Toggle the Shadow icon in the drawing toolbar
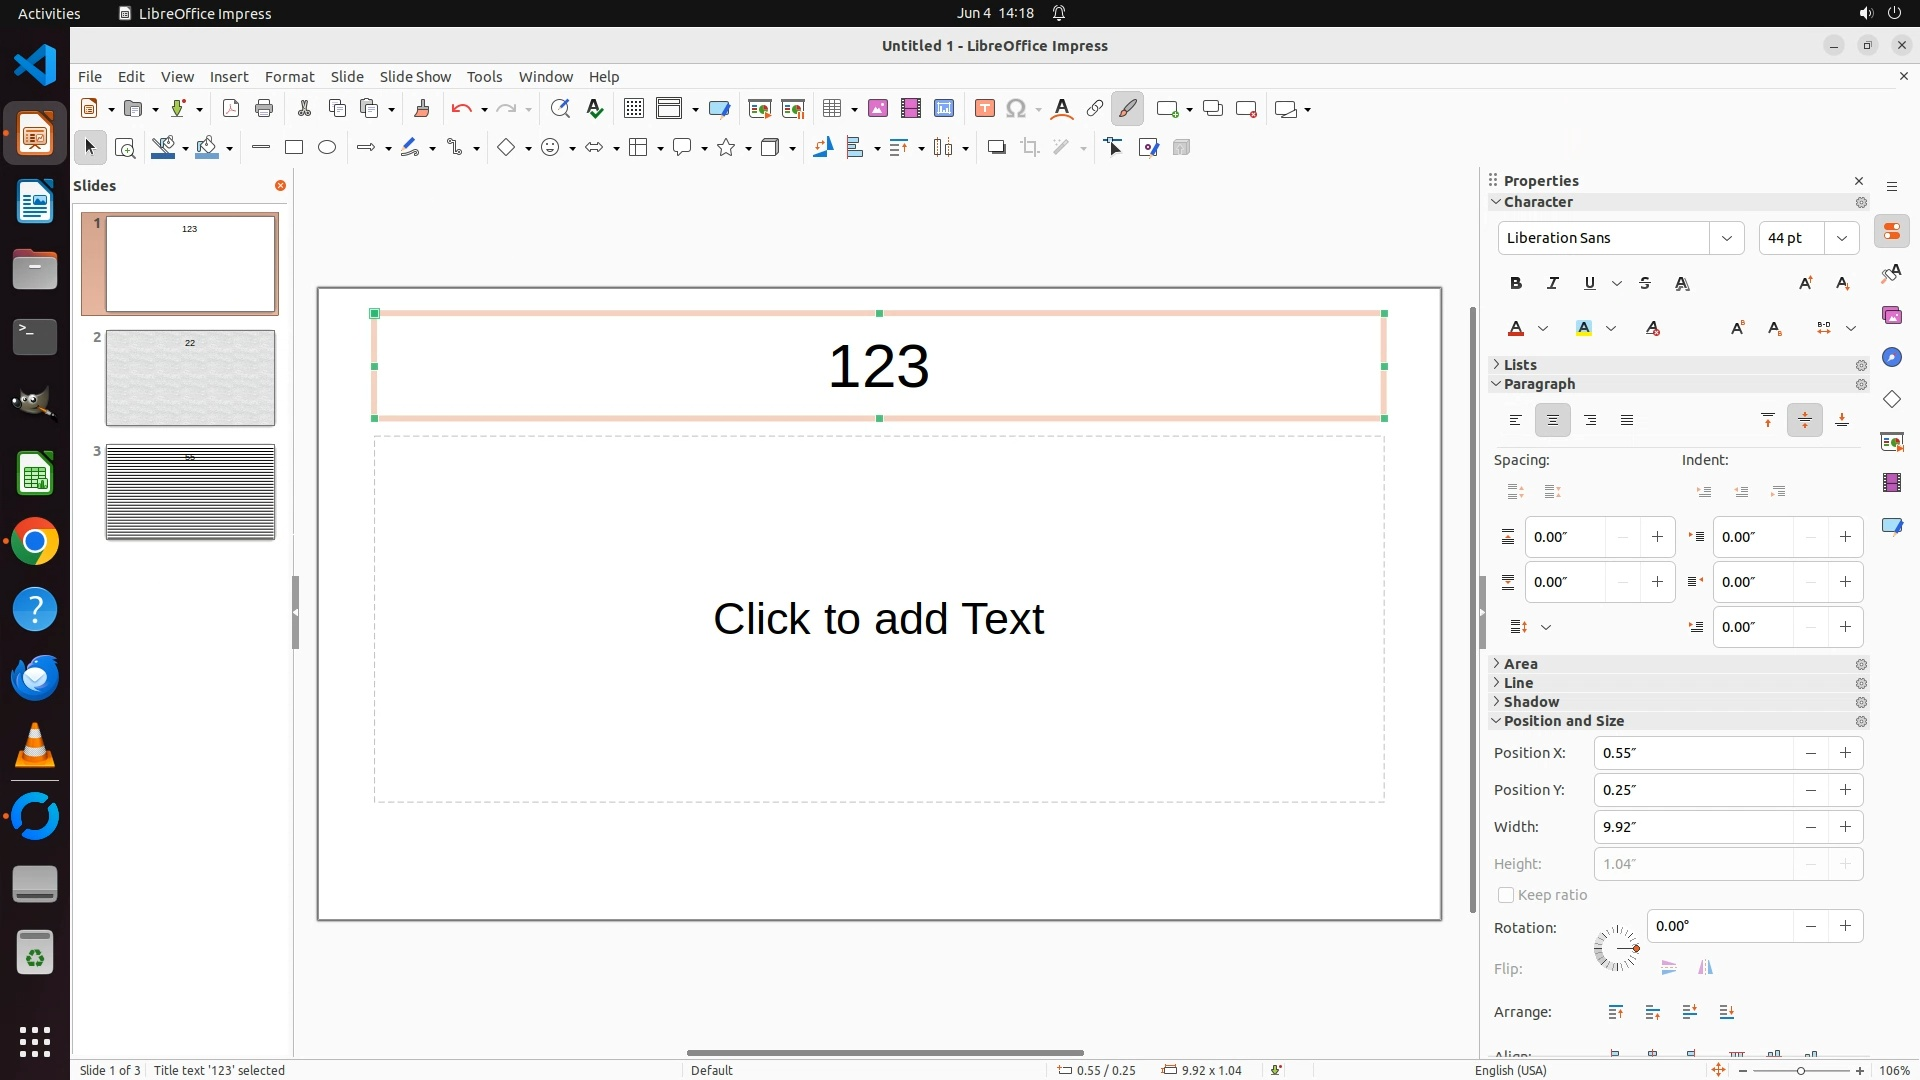Viewport: 1920px width, 1080px height. [996, 148]
